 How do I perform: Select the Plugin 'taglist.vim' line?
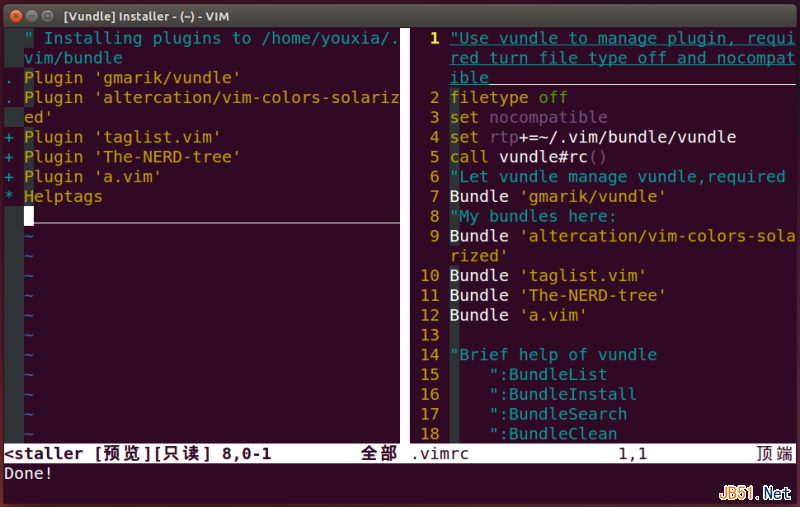pyautogui.click(x=122, y=137)
